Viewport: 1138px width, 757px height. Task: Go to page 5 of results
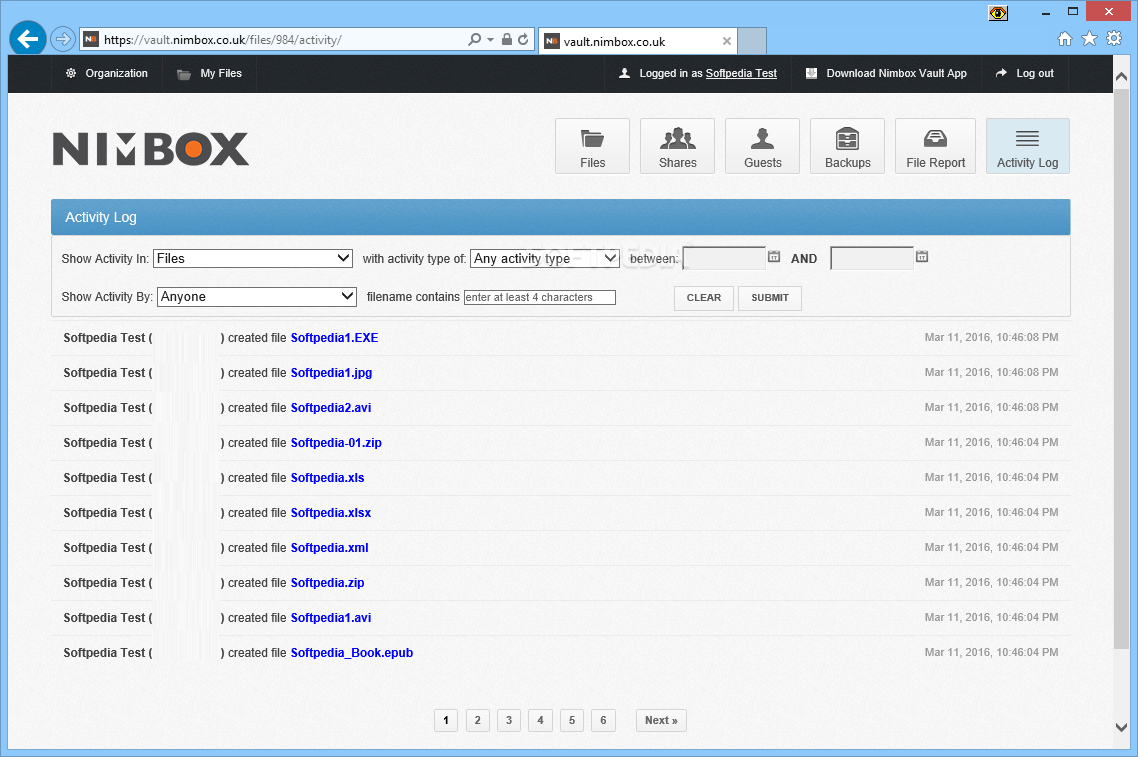click(572, 721)
